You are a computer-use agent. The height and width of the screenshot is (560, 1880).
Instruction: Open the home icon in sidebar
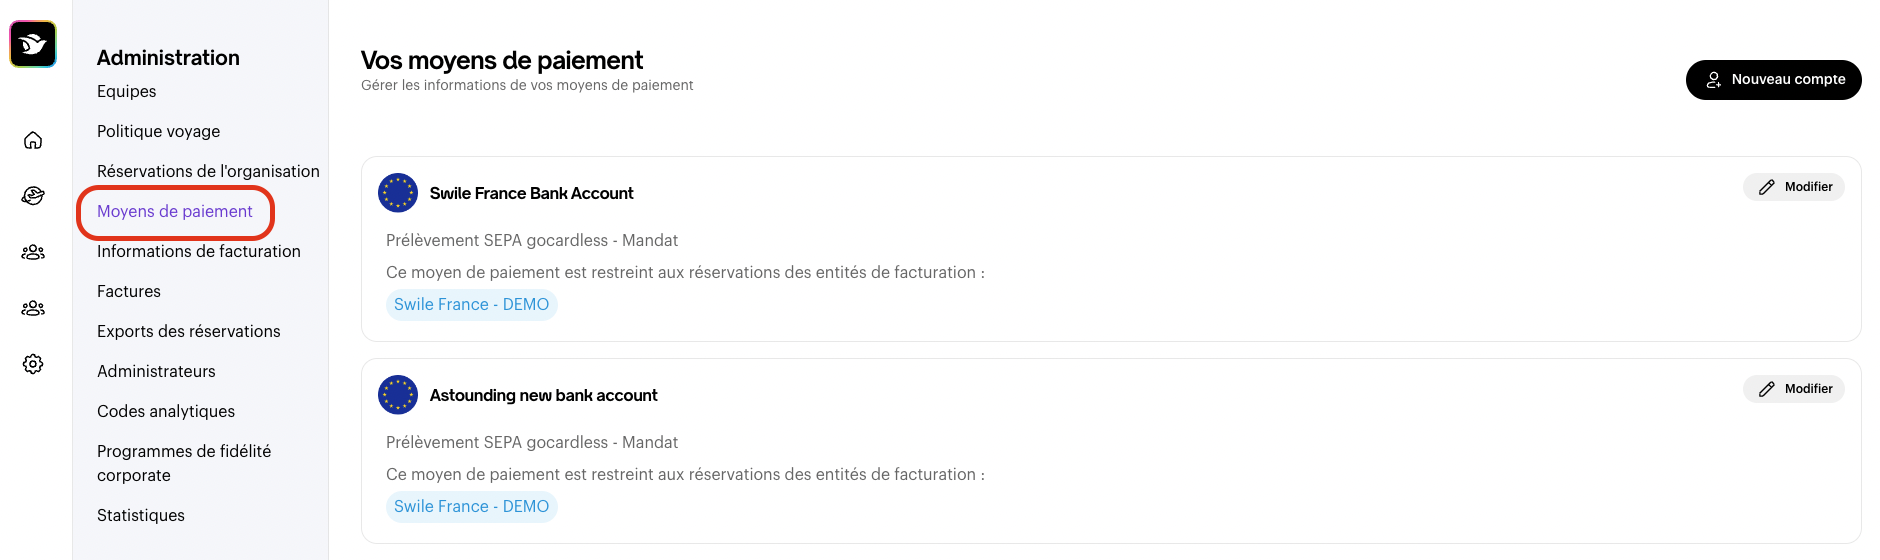tap(33, 140)
